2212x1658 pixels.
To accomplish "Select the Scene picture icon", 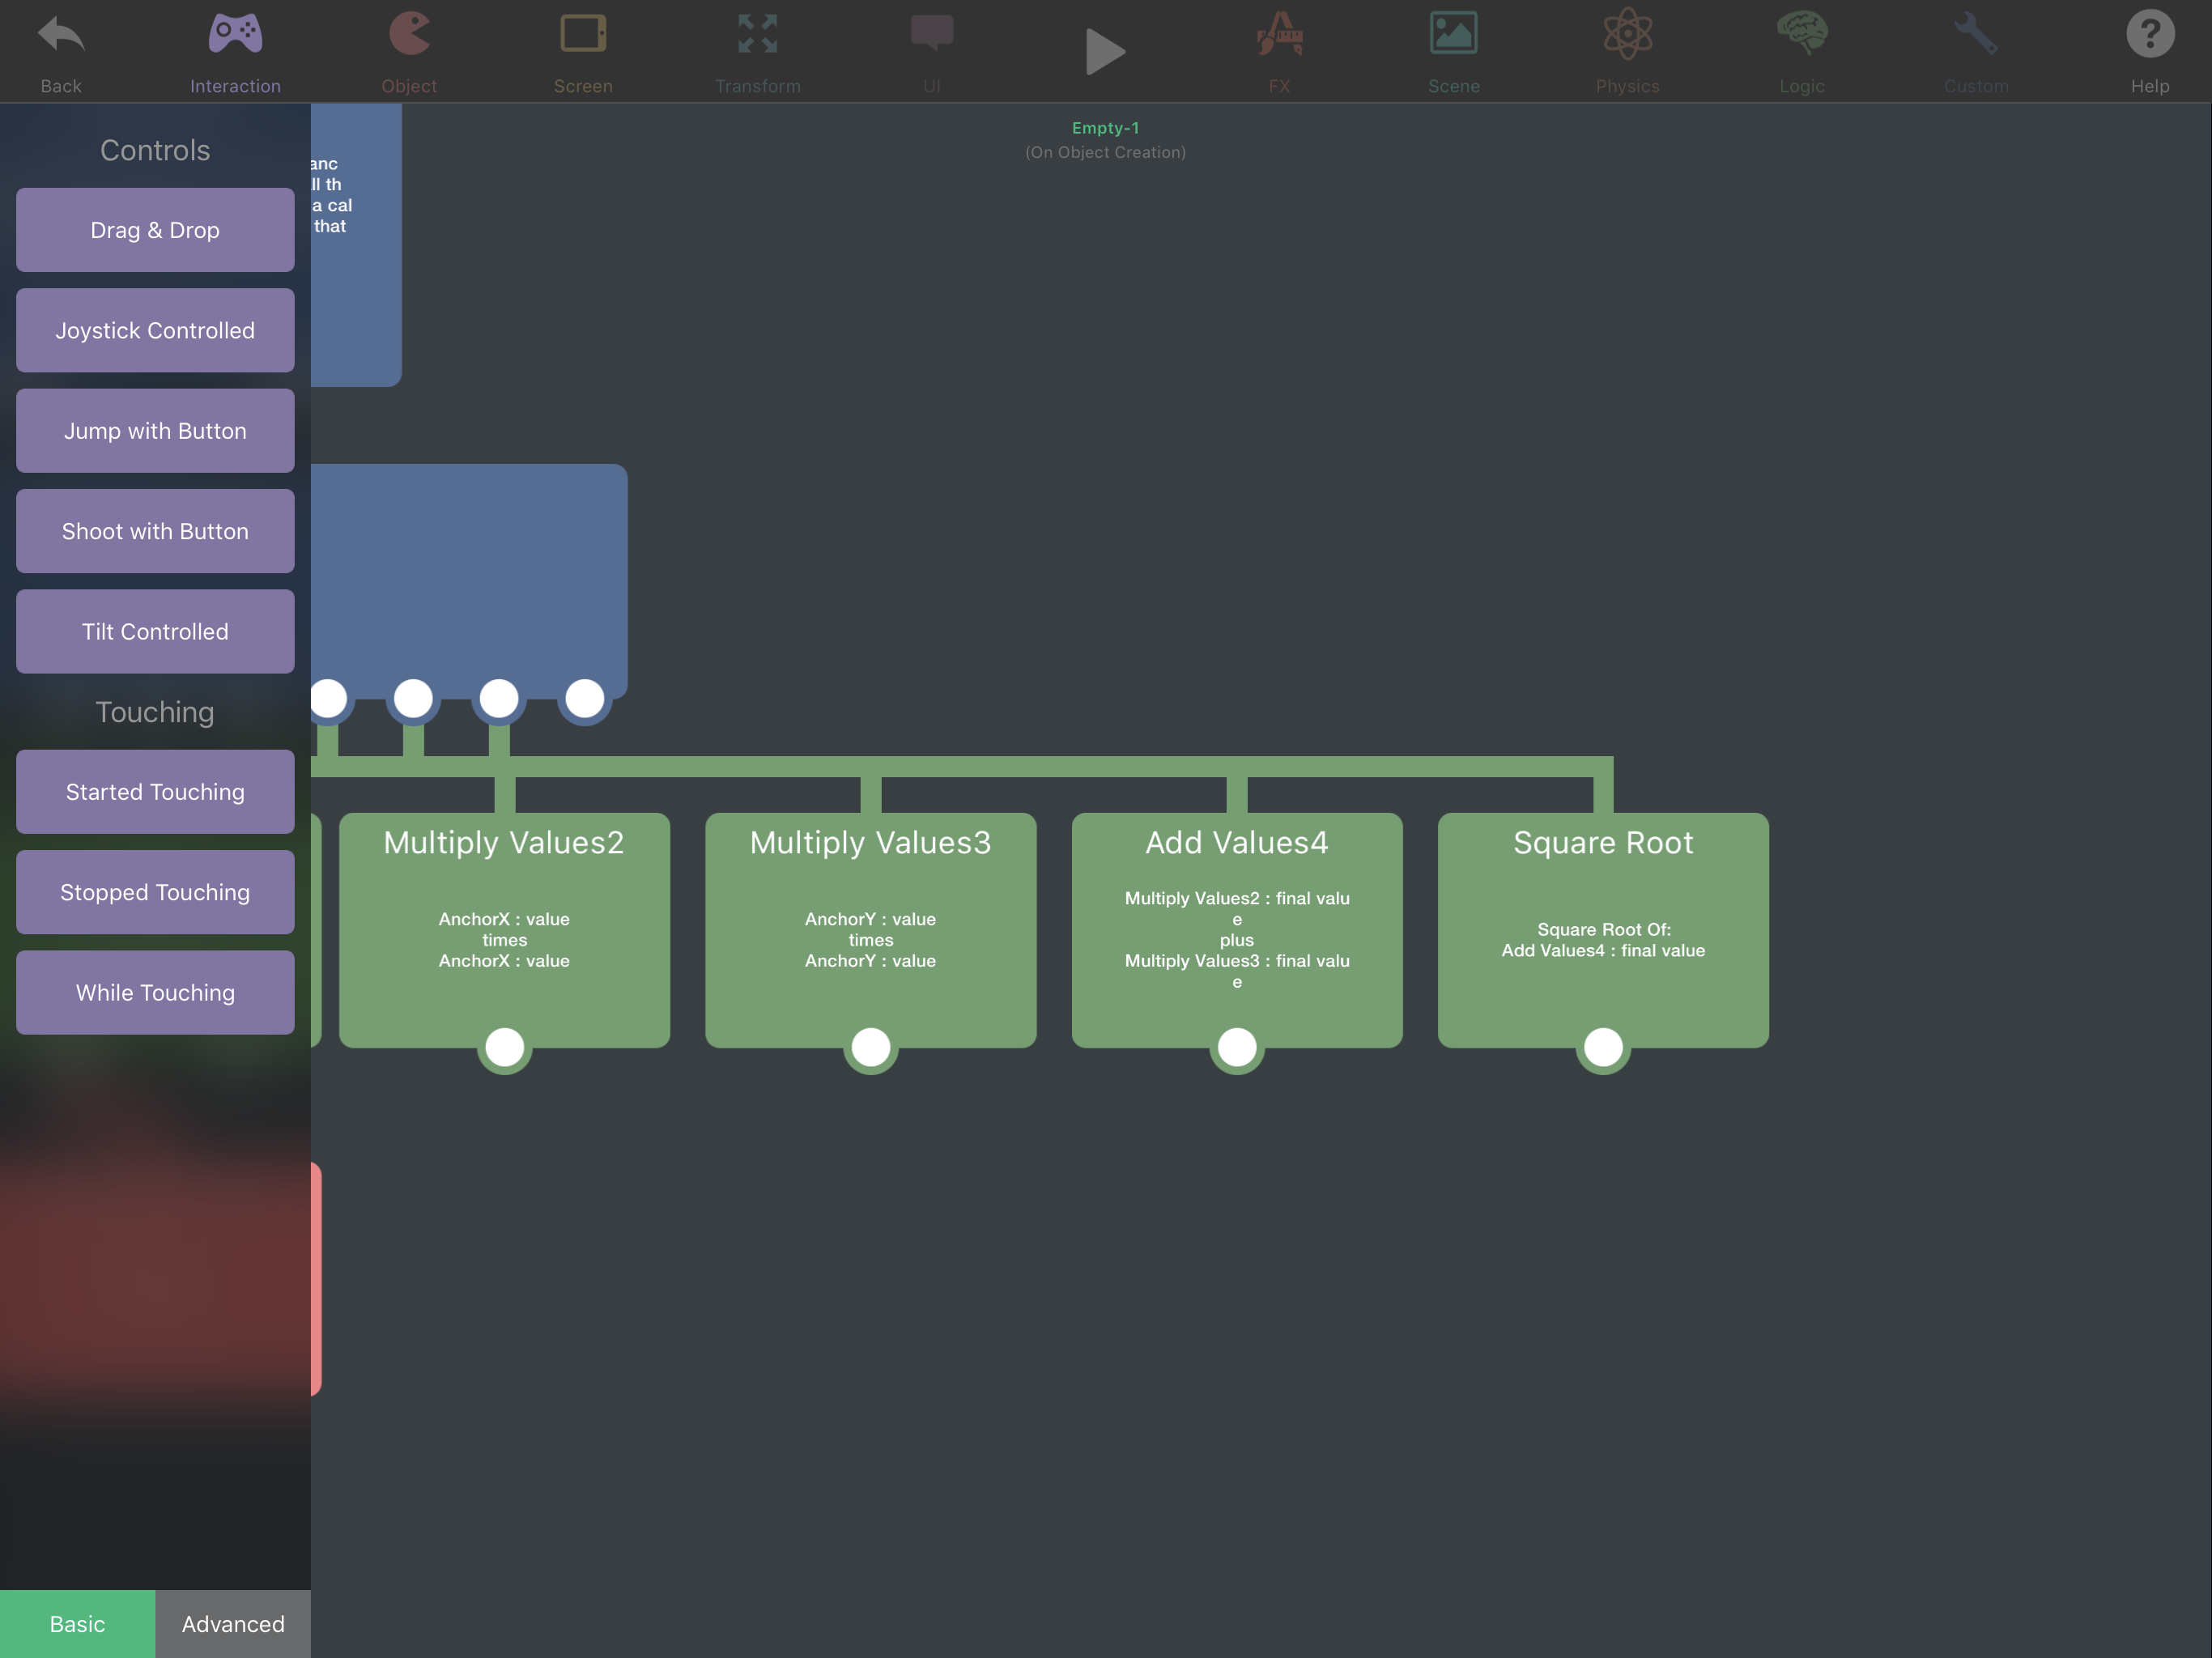I will pyautogui.click(x=1453, y=50).
